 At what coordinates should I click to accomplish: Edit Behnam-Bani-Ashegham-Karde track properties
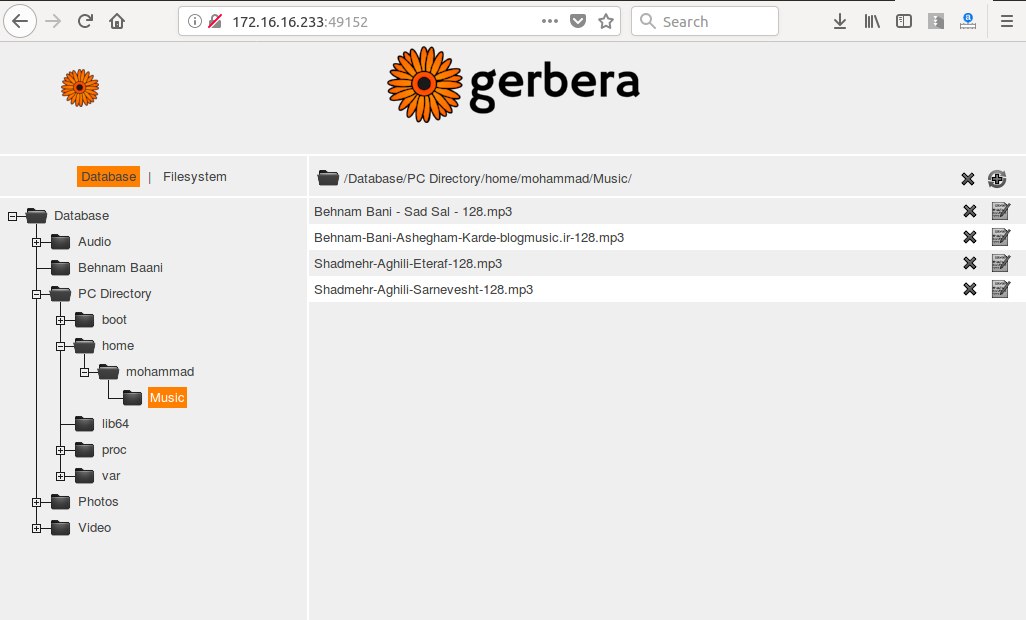[1000, 237]
